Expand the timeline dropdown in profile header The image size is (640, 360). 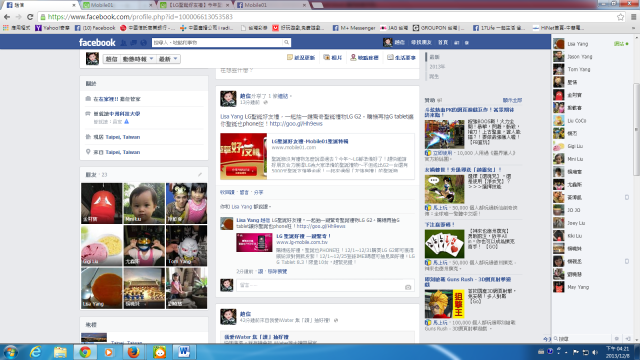click(138, 59)
